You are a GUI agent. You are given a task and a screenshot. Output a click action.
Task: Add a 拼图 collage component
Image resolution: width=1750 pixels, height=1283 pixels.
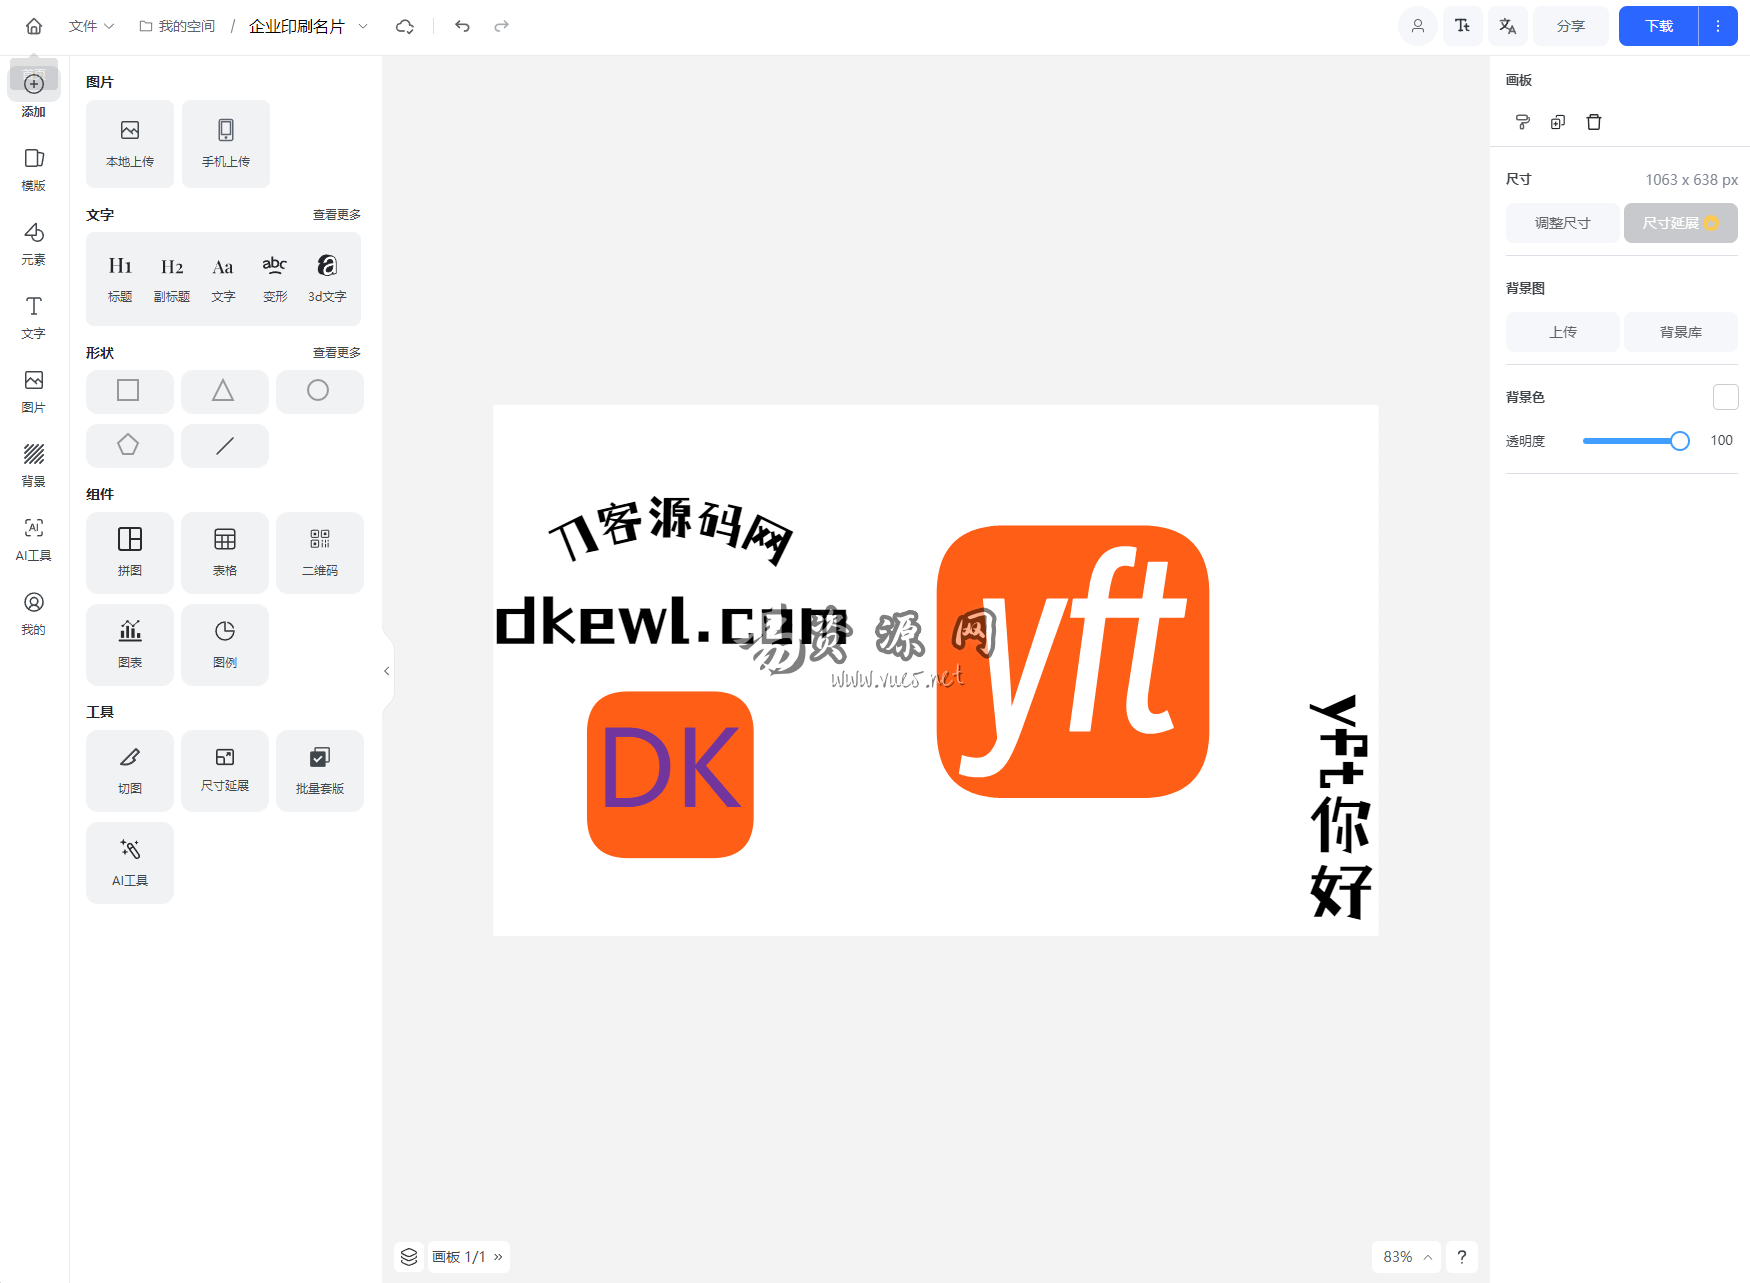(130, 552)
